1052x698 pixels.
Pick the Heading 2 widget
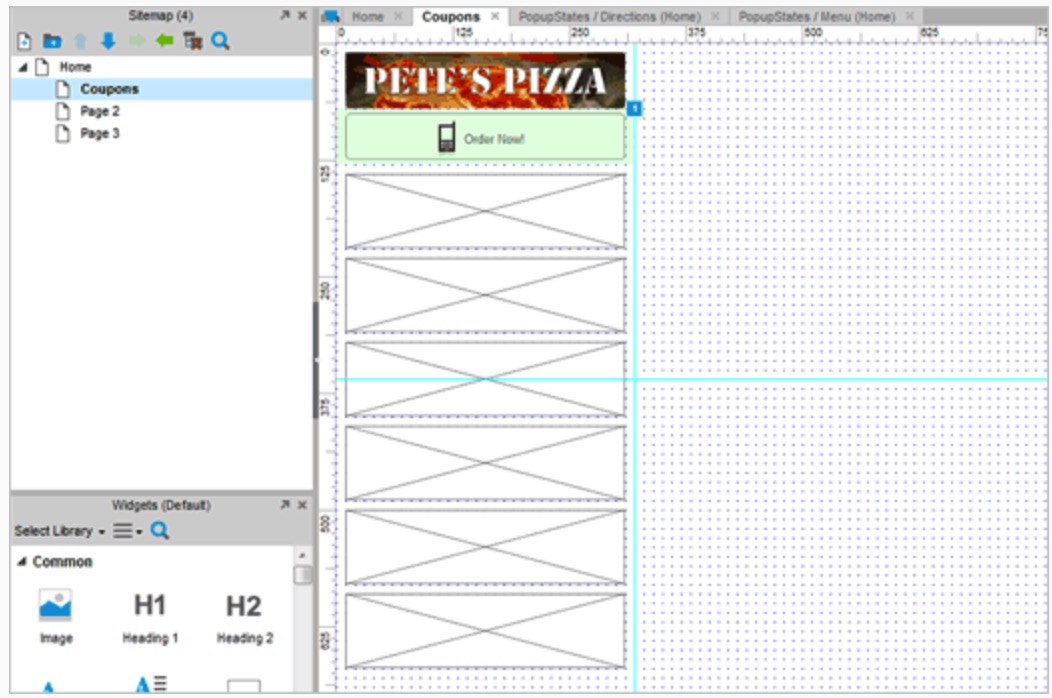[x=244, y=617]
